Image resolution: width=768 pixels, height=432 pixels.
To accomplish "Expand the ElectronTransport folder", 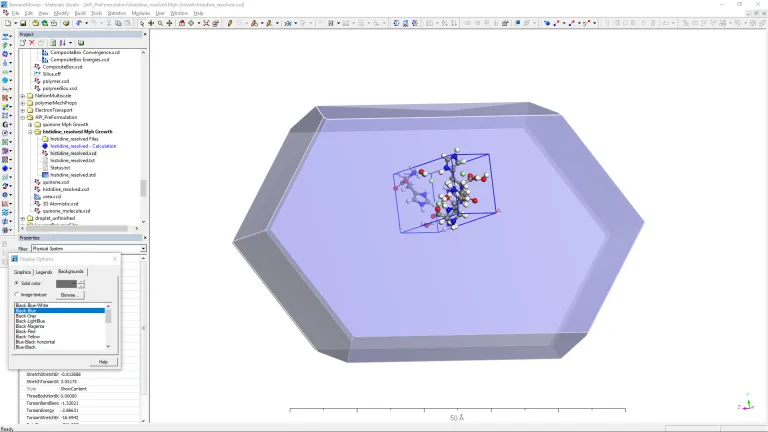I will 23,110.
